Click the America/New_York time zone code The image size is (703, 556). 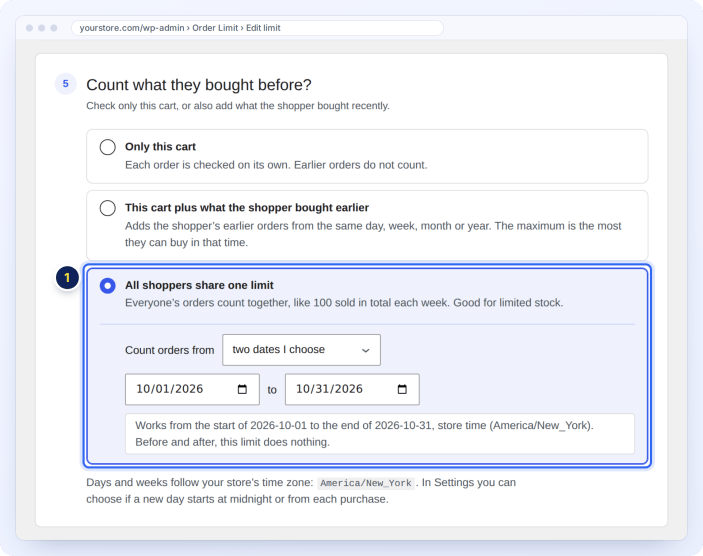pyautogui.click(x=366, y=483)
